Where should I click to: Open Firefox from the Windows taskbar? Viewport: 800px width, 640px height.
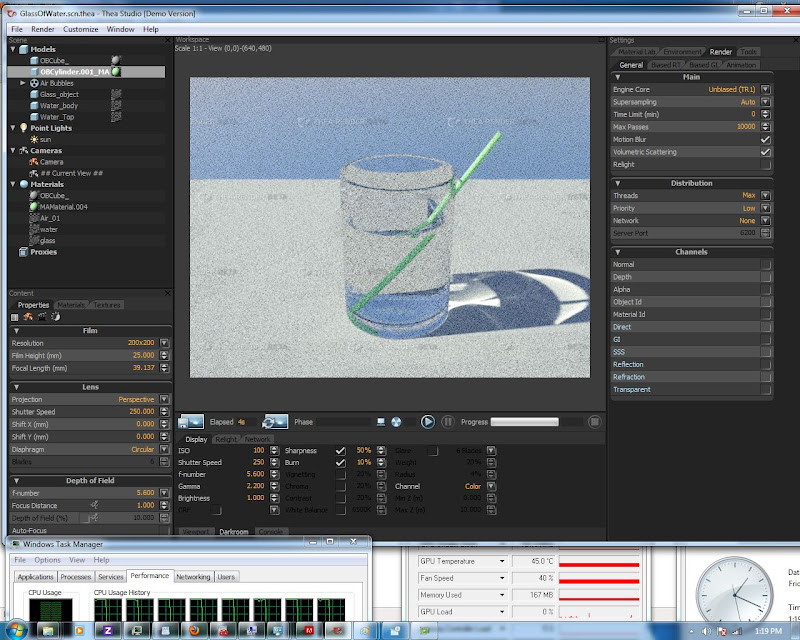coord(196,630)
